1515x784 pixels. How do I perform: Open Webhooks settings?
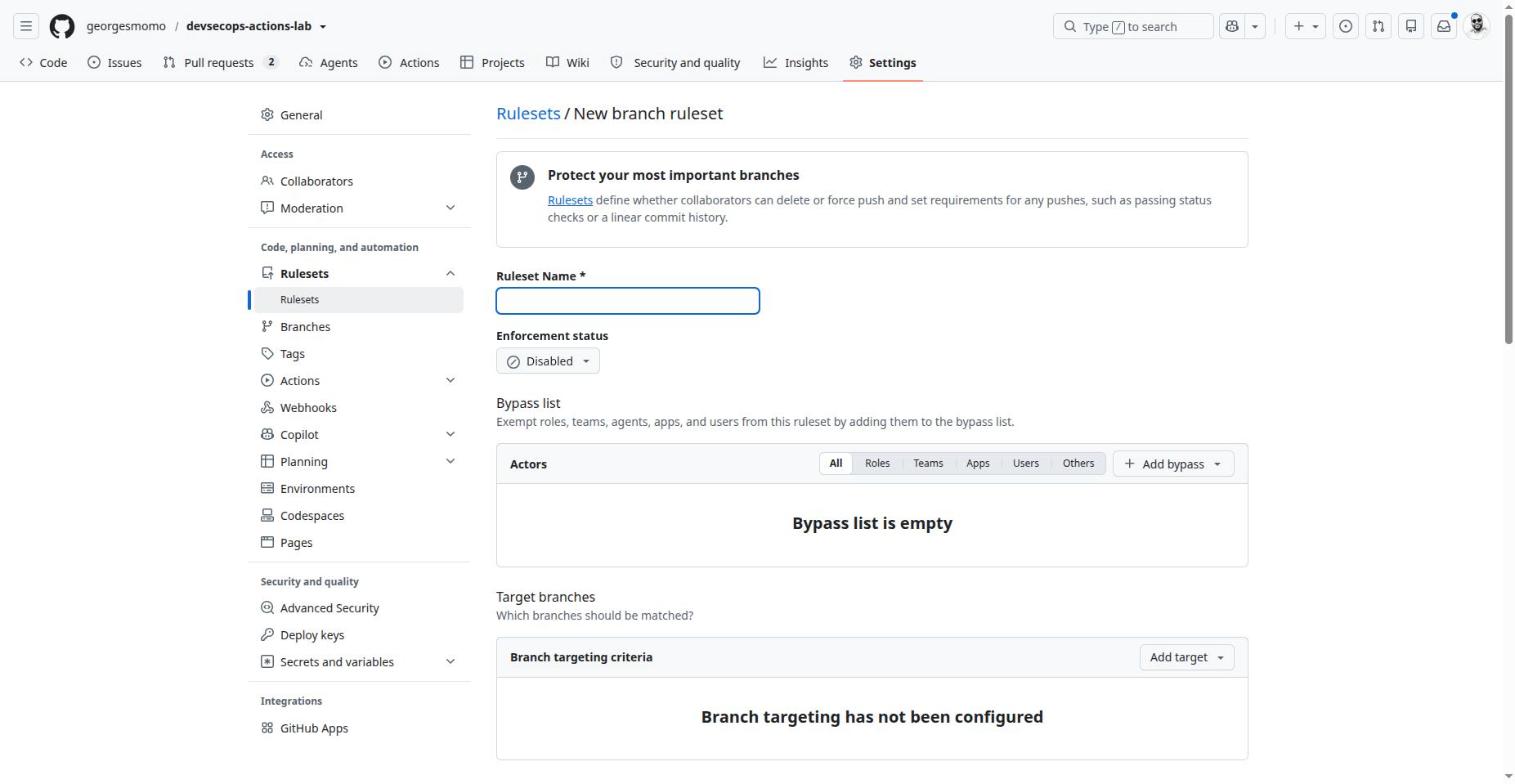pos(358,408)
